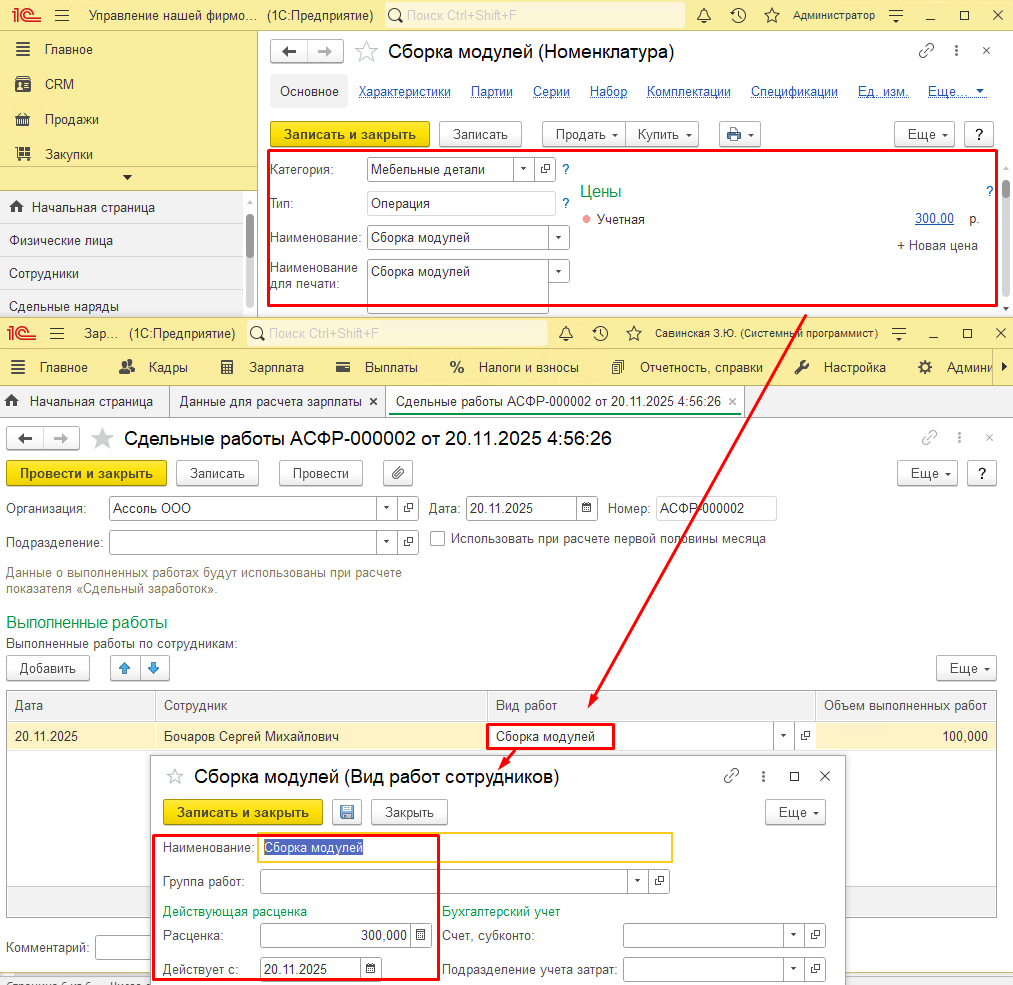Open calendar picker for Дата field
The height and width of the screenshot is (985, 1013).
(588, 508)
